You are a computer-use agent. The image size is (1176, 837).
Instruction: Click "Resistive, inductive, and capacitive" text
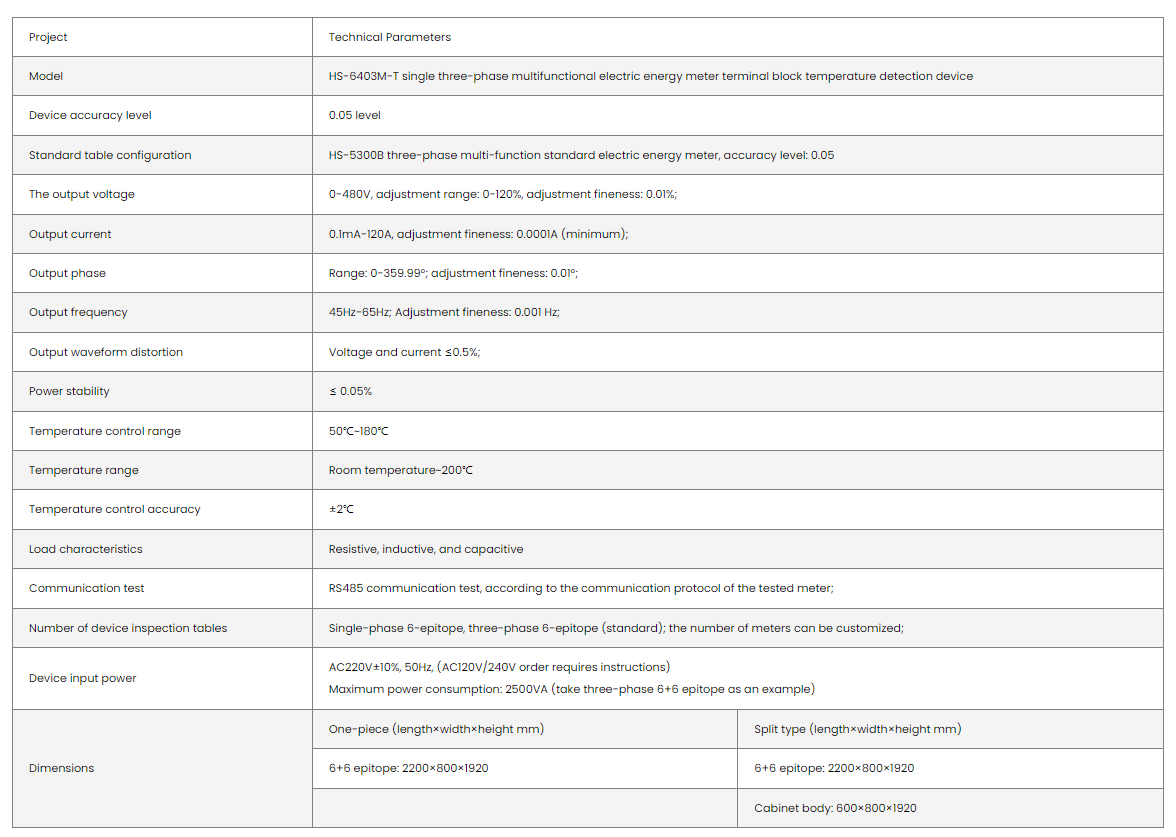tap(426, 549)
